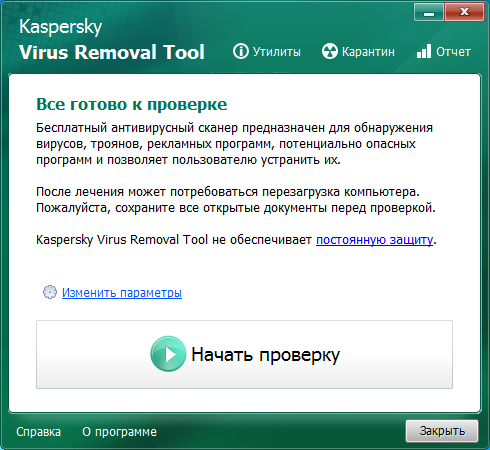Click the heading Все готово к проверке
The image size is (490, 450).
point(132,104)
